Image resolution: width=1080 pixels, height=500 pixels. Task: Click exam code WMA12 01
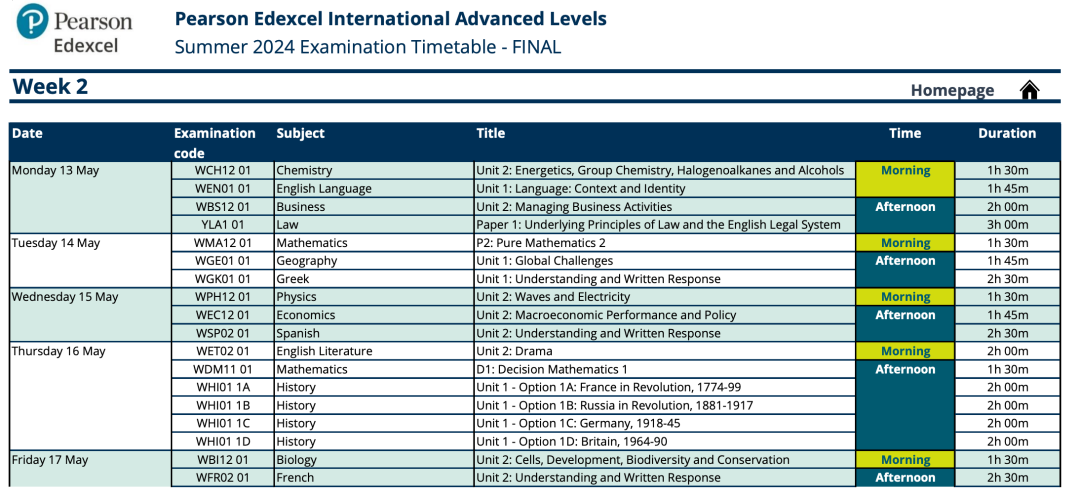(222, 242)
